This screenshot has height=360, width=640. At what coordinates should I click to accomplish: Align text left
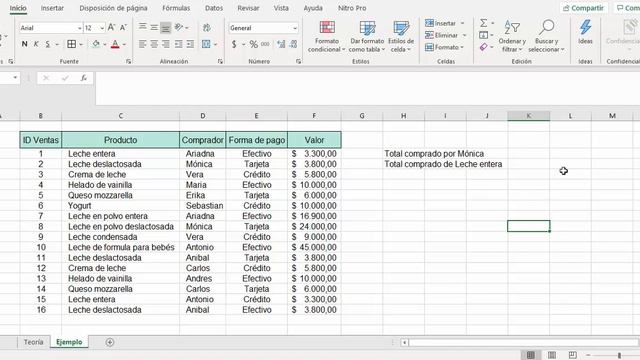pyautogui.click(x=142, y=44)
